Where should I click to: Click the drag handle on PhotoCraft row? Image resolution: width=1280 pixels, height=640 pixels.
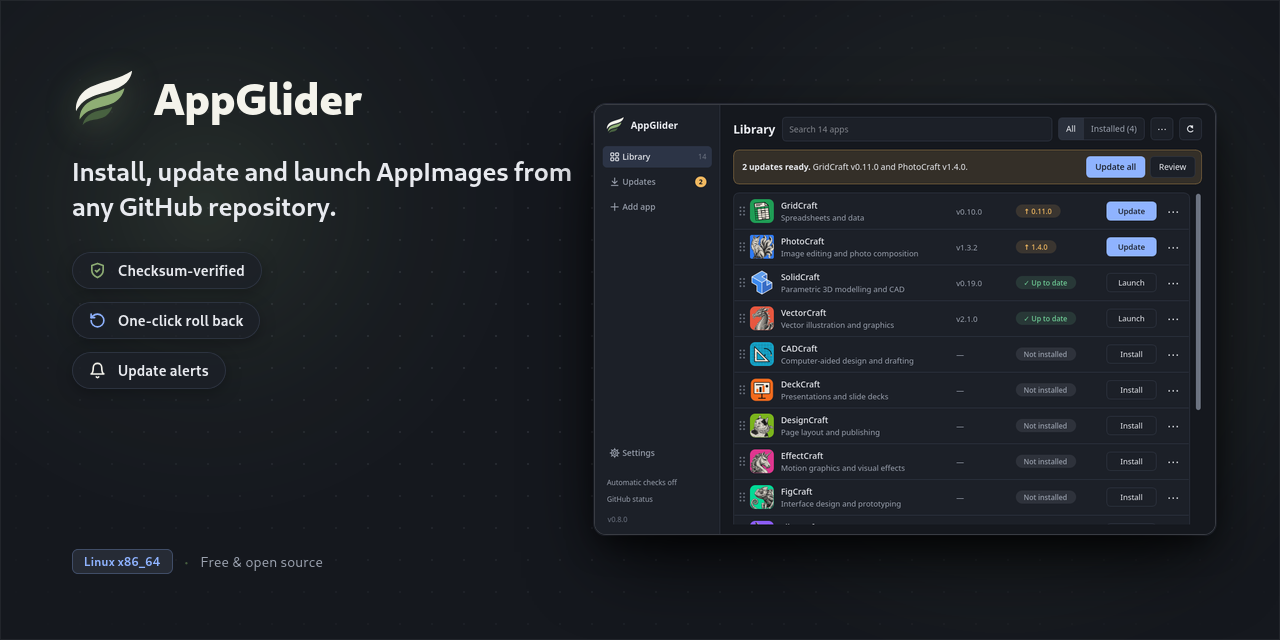click(x=742, y=247)
